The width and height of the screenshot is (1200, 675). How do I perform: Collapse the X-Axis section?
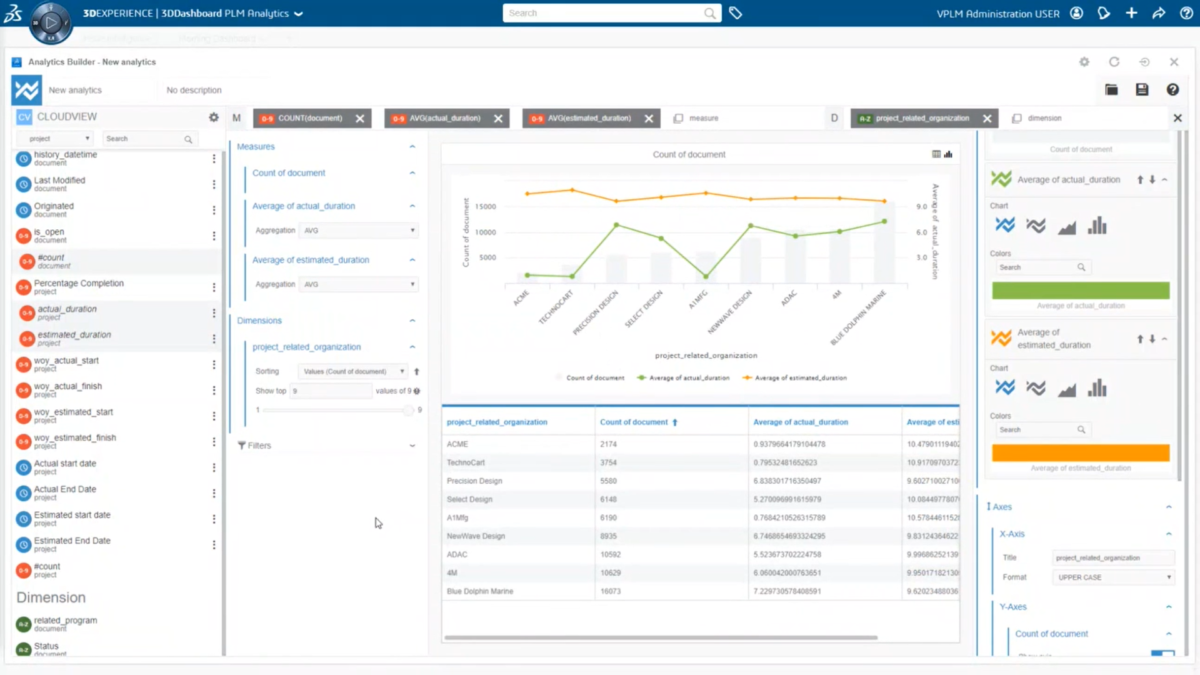tap(1168, 534)
